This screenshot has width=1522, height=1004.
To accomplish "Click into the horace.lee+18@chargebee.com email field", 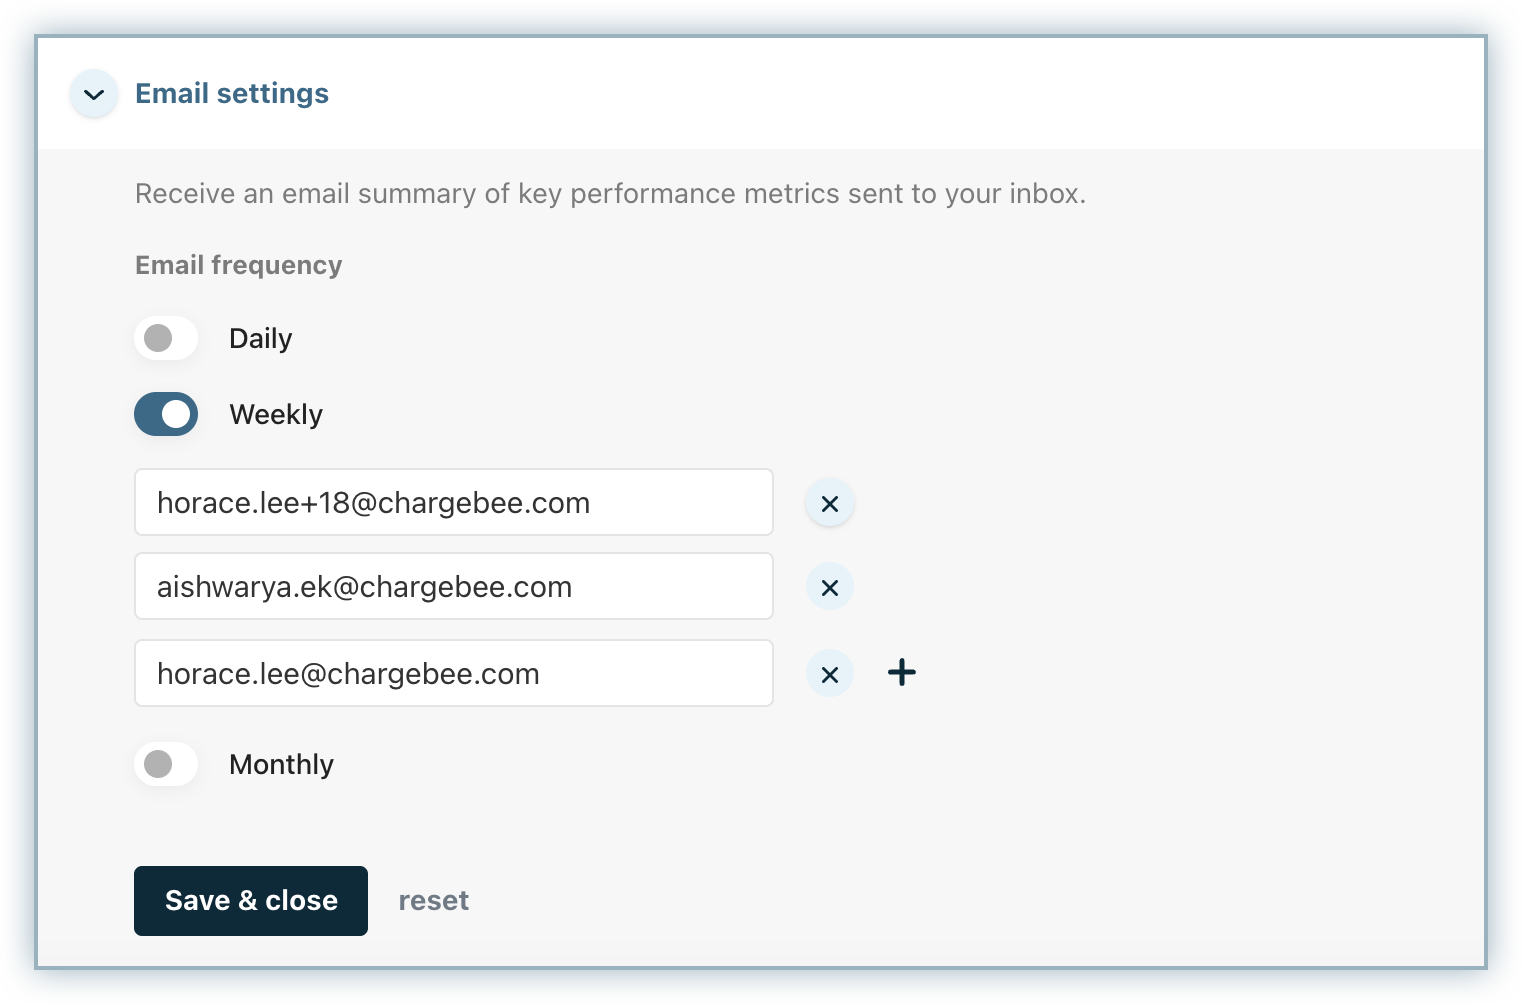I will click(x=453, y=502).
